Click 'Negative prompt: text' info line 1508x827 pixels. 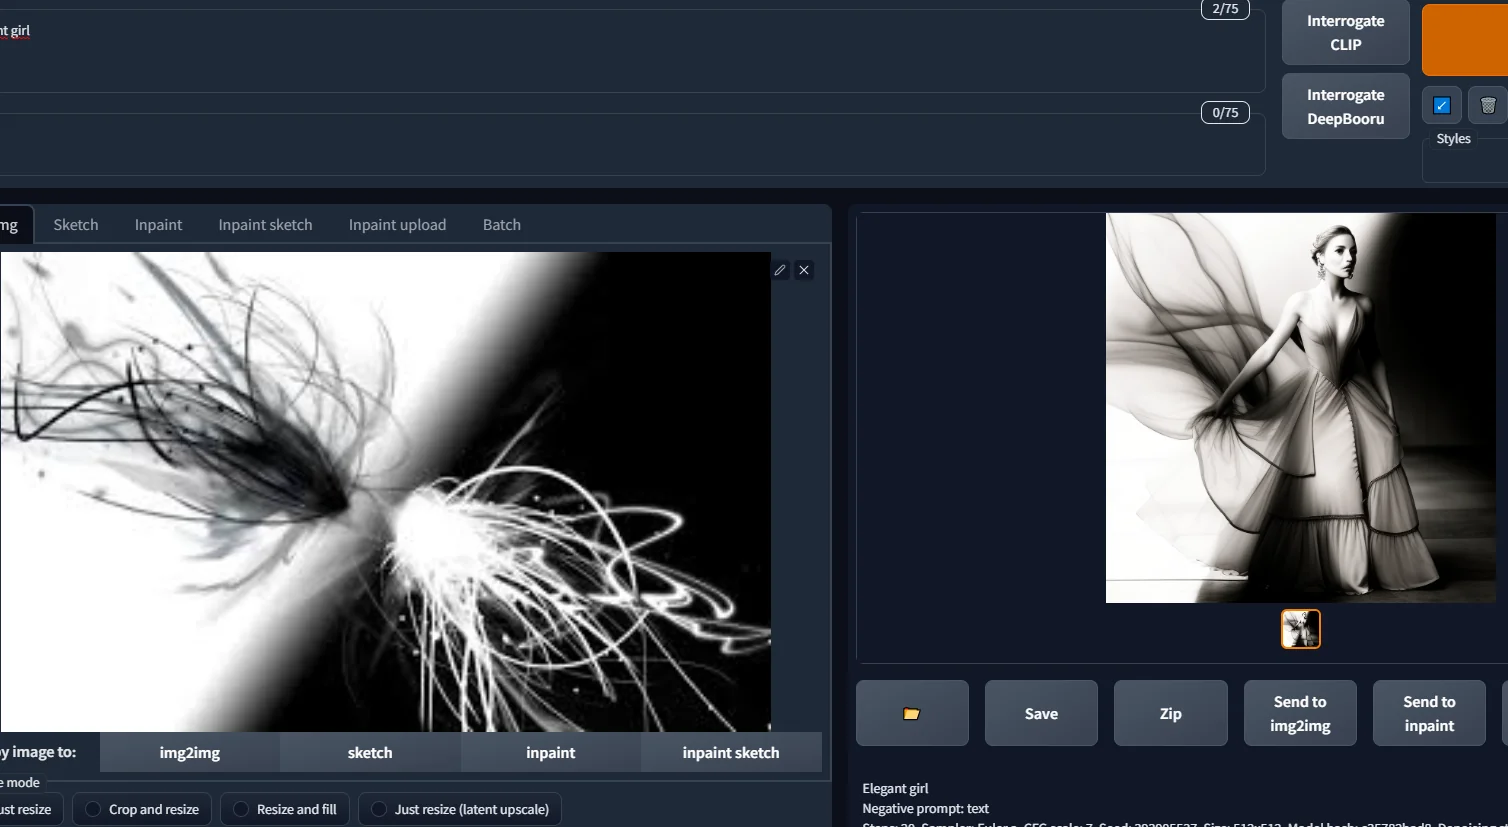pos(925,808)
